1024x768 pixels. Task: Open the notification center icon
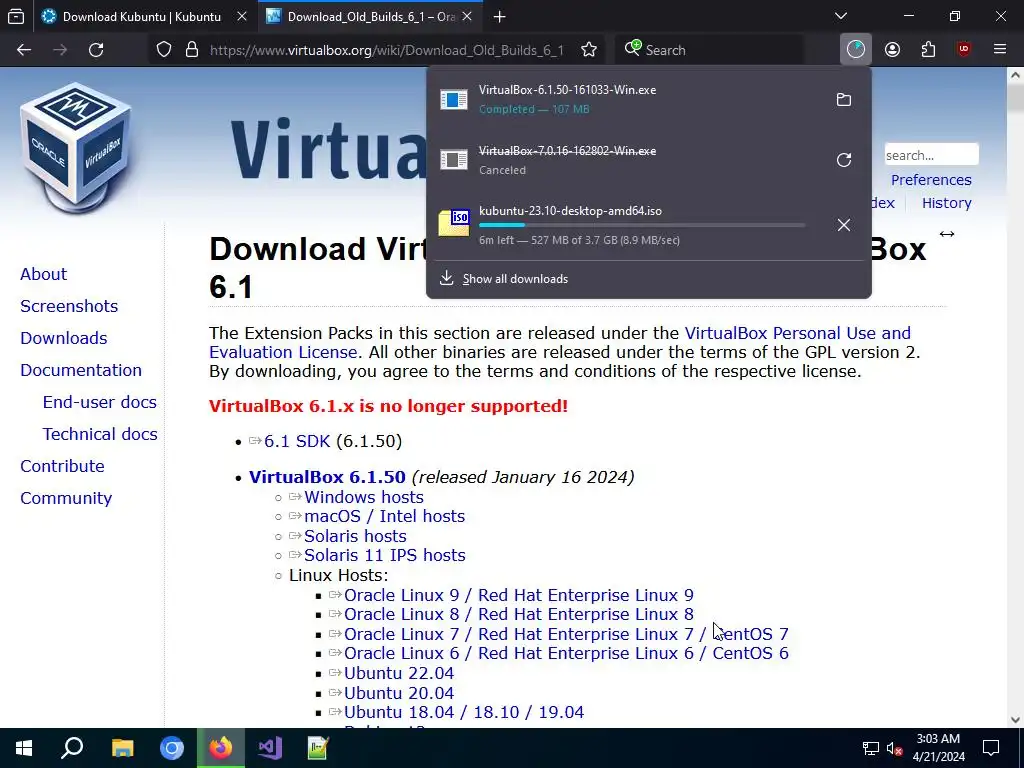(x=991, y=748)
